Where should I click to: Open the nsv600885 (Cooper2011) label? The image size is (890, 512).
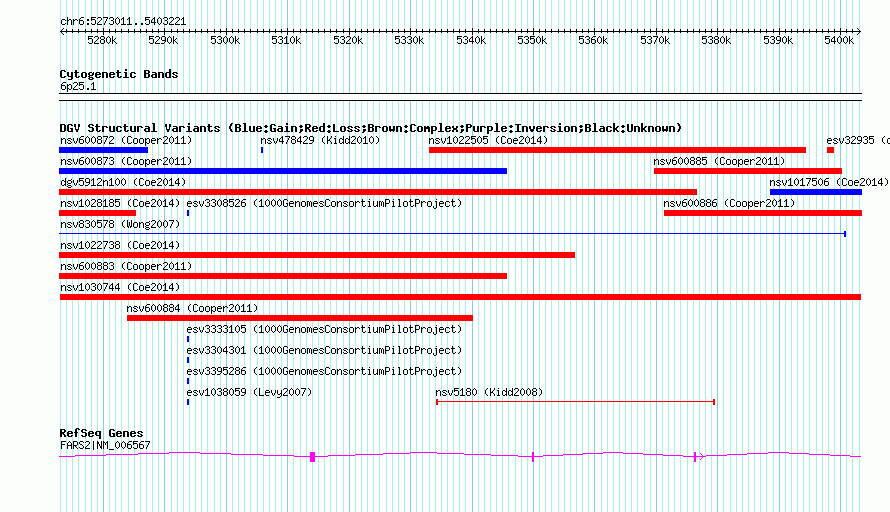coord(719,161)
